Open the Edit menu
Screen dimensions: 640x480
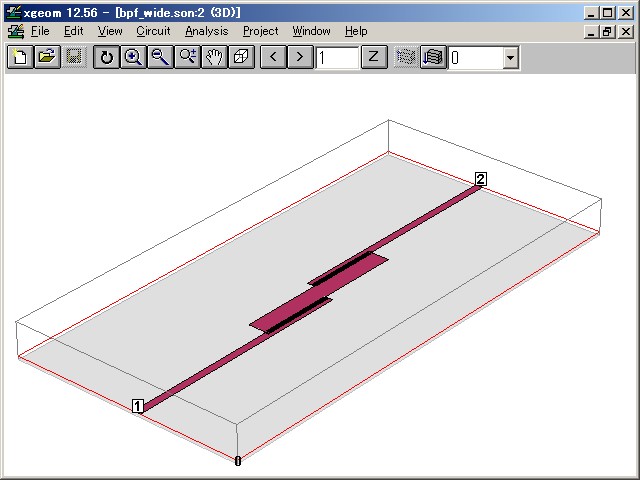(73, 31)
